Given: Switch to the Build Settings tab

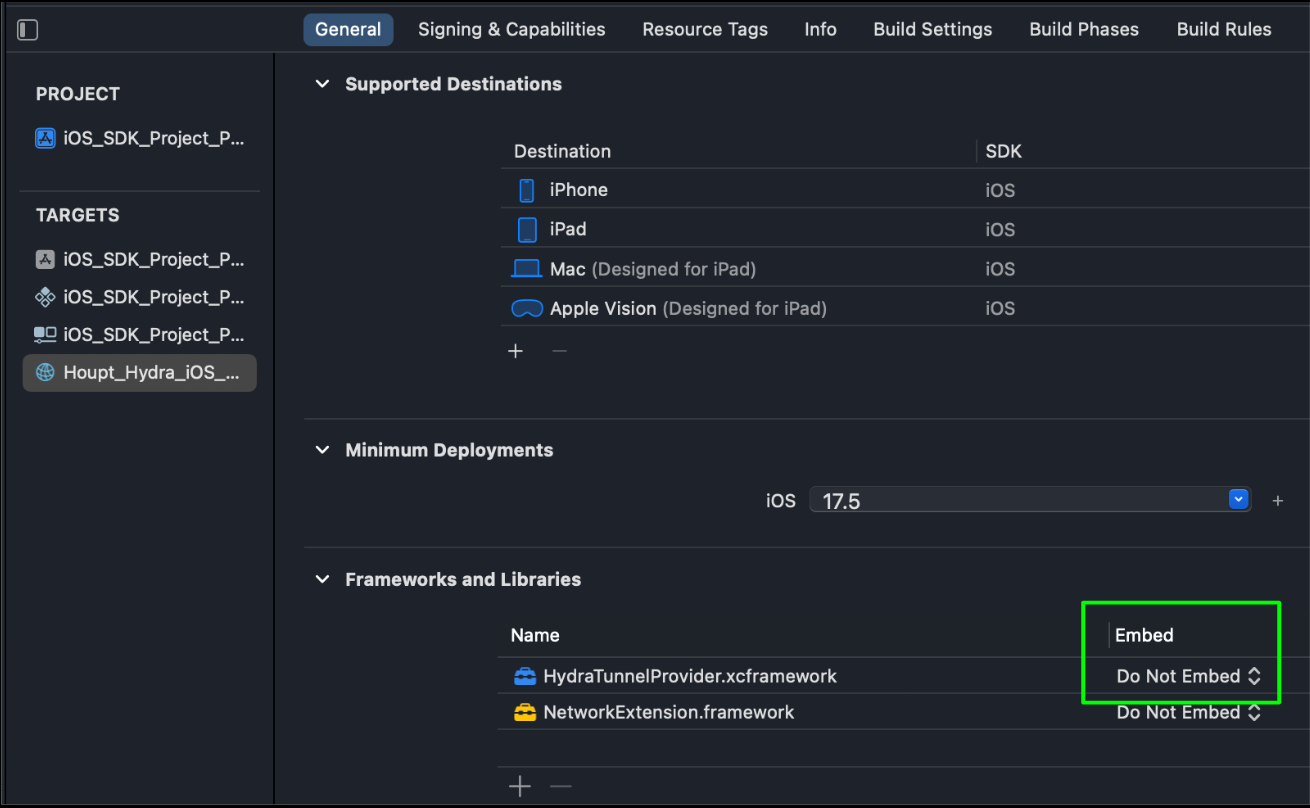Looking at the screenshot, I should tap(933, 30).
